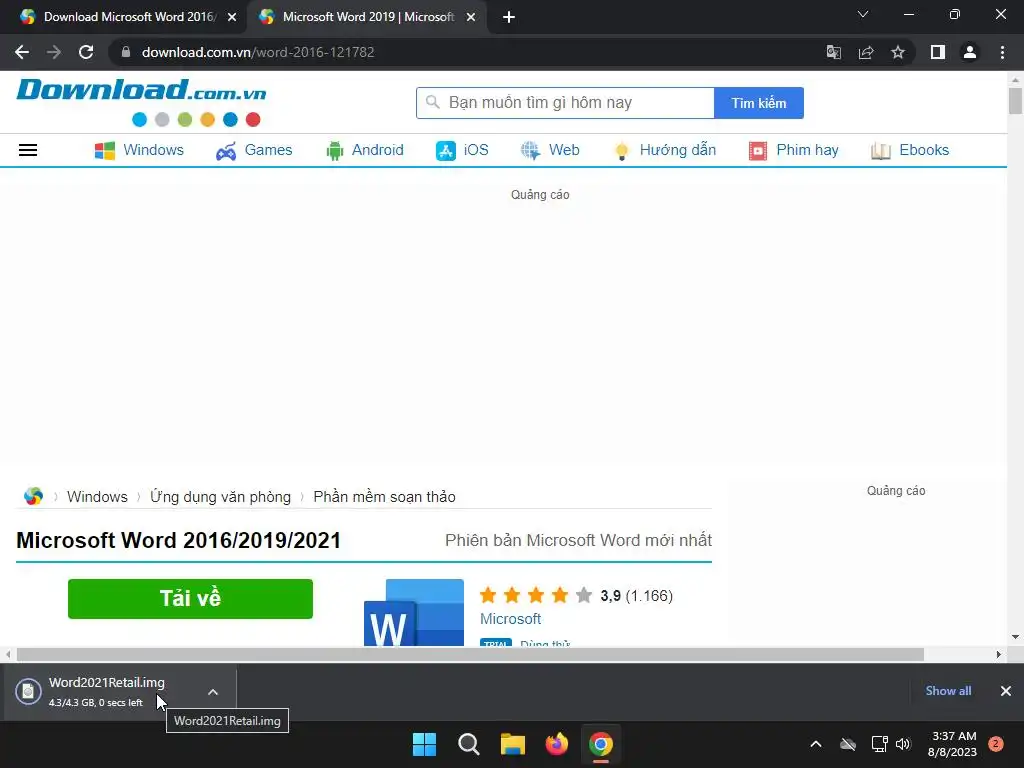
Task: Open the Windows Start menu
Action: [x=424, y=744]
